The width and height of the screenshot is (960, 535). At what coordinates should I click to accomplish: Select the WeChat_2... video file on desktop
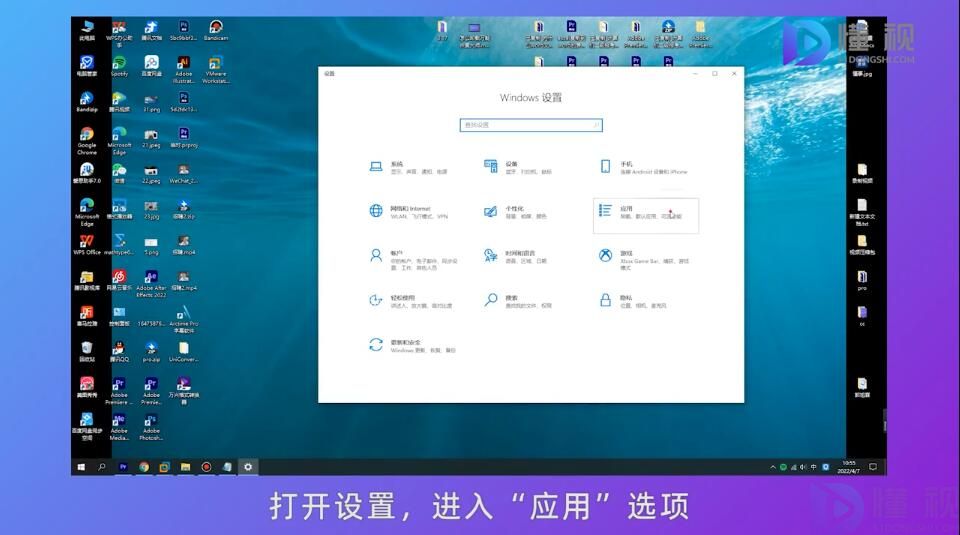click(184, 174)
